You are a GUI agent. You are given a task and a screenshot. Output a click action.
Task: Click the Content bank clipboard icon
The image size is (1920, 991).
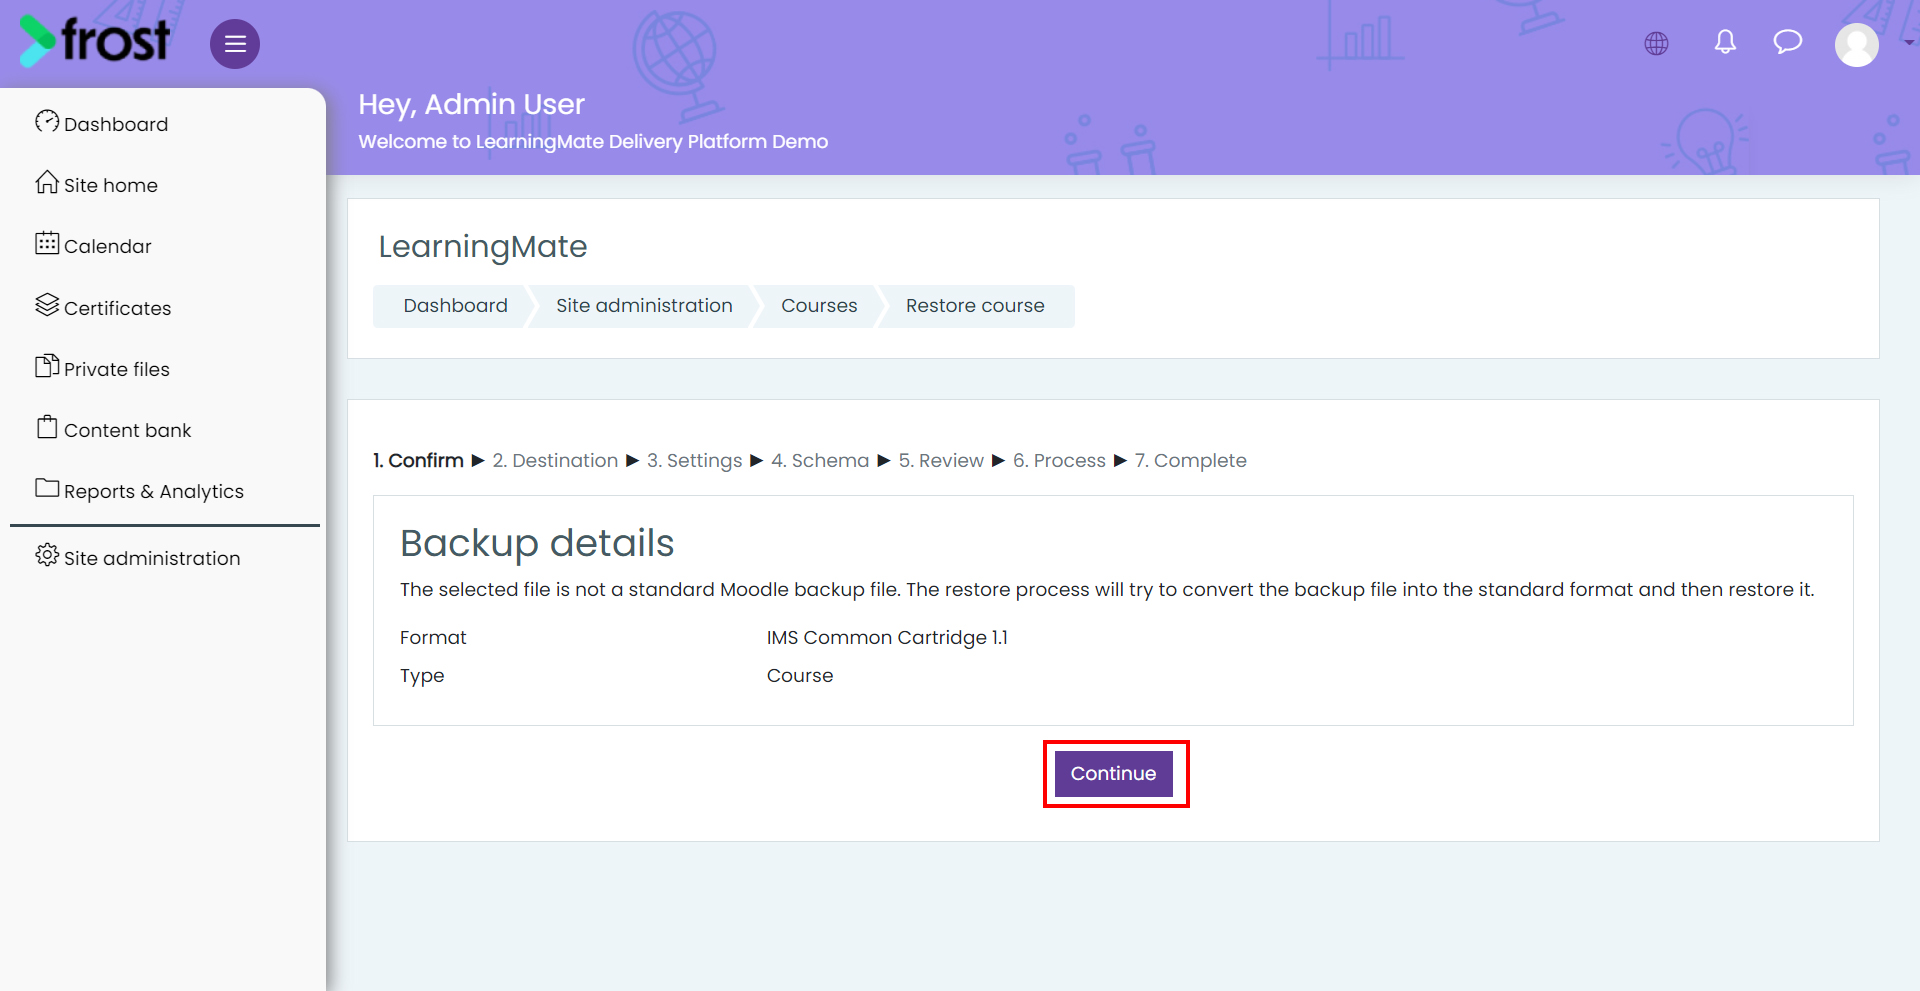pyautogui.click(x=47, y=428)
